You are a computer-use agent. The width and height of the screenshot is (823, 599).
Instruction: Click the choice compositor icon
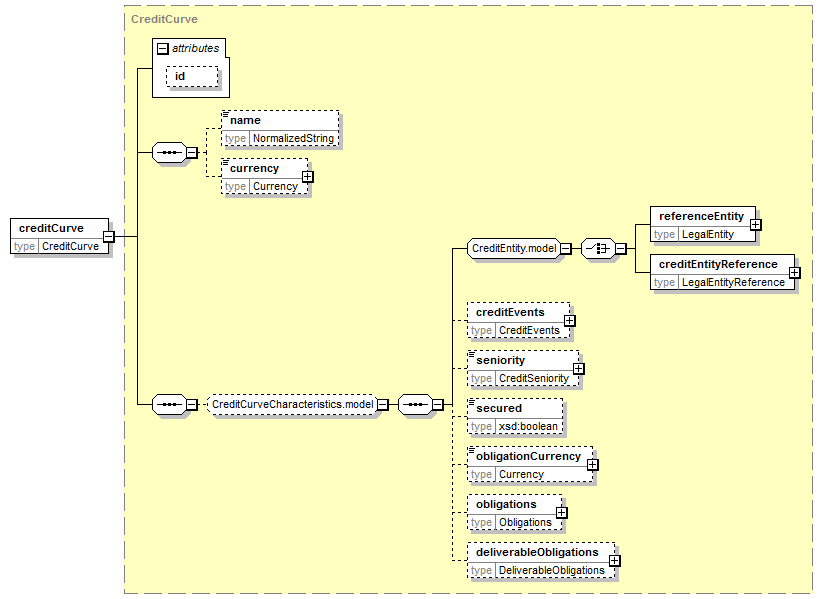[x=598, y=248]
